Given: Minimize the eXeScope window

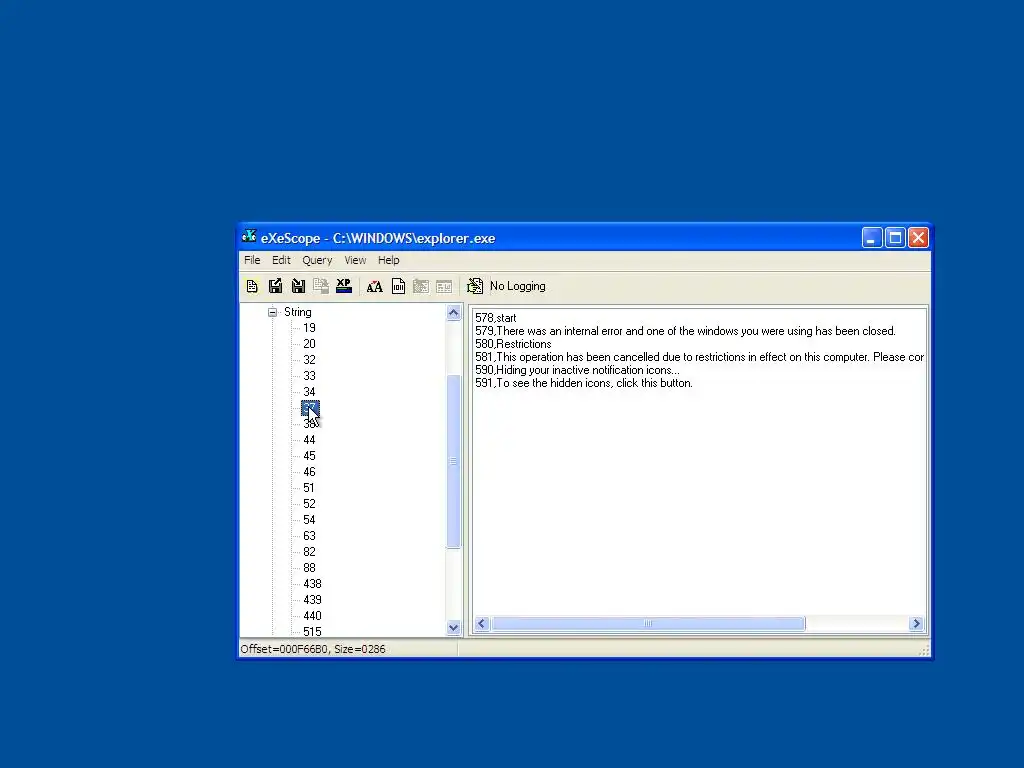Looking at the screenshot, I should [872, 238].
